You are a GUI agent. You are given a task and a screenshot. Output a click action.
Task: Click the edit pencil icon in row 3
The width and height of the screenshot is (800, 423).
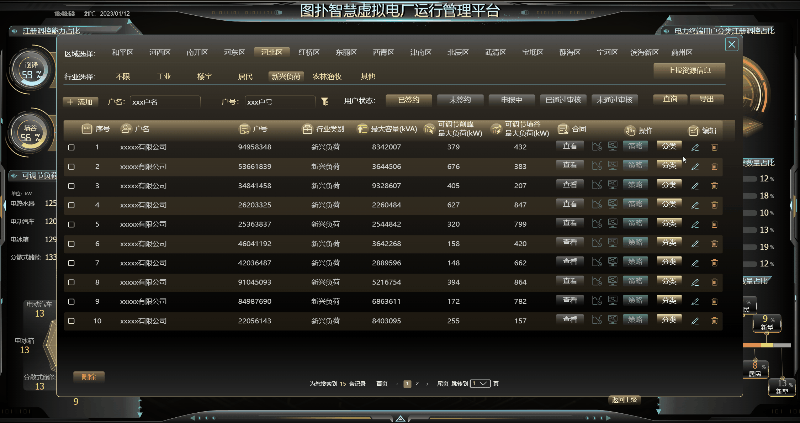[x=695, y=186]
